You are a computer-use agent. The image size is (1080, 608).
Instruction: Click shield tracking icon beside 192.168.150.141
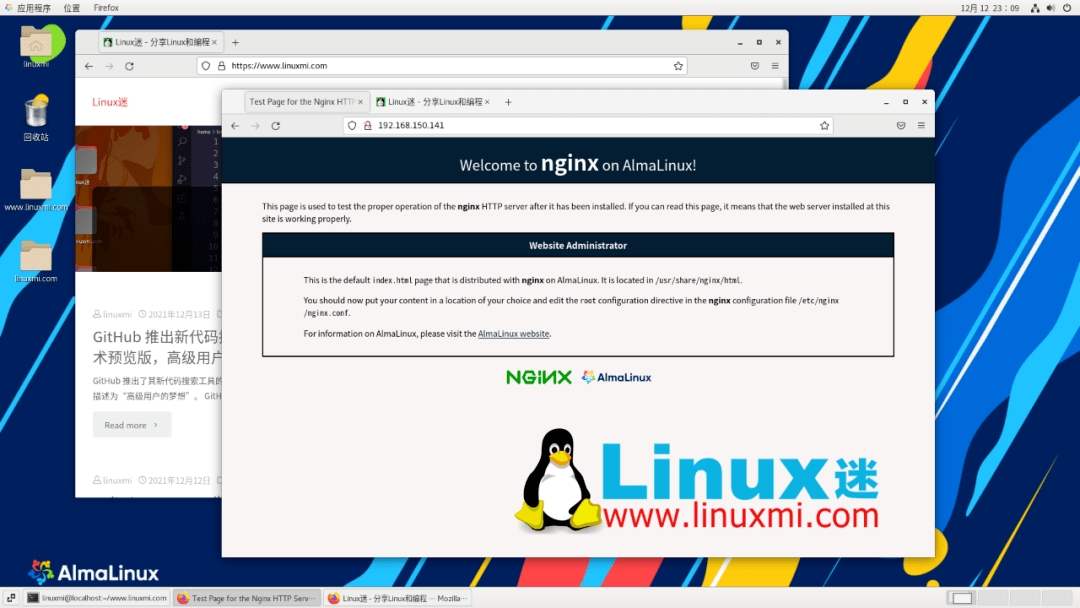(x=352, y=126)
